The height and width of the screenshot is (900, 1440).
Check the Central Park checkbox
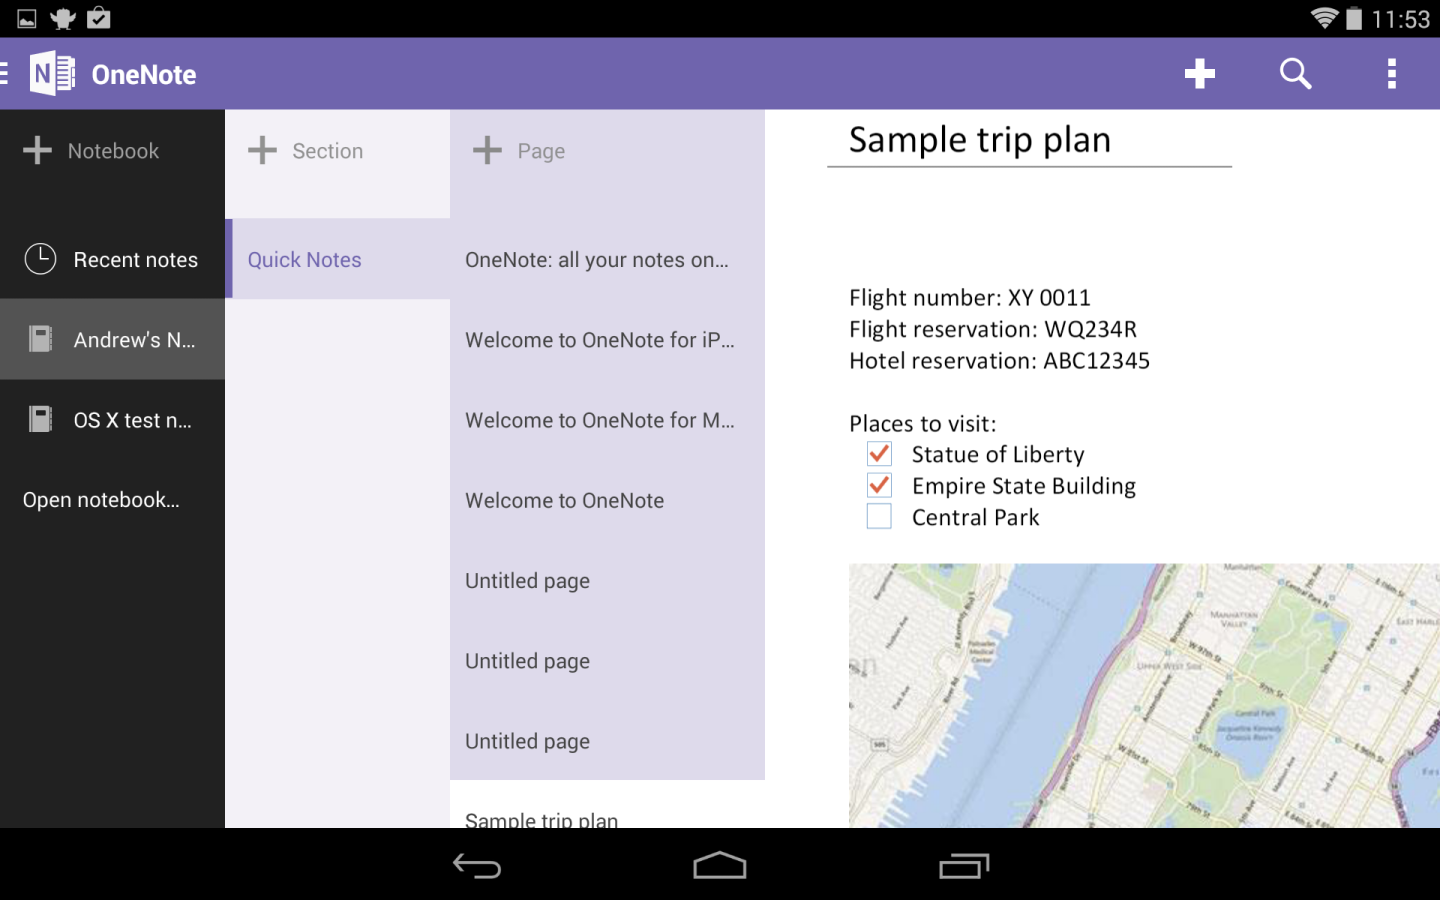[878, 516]
